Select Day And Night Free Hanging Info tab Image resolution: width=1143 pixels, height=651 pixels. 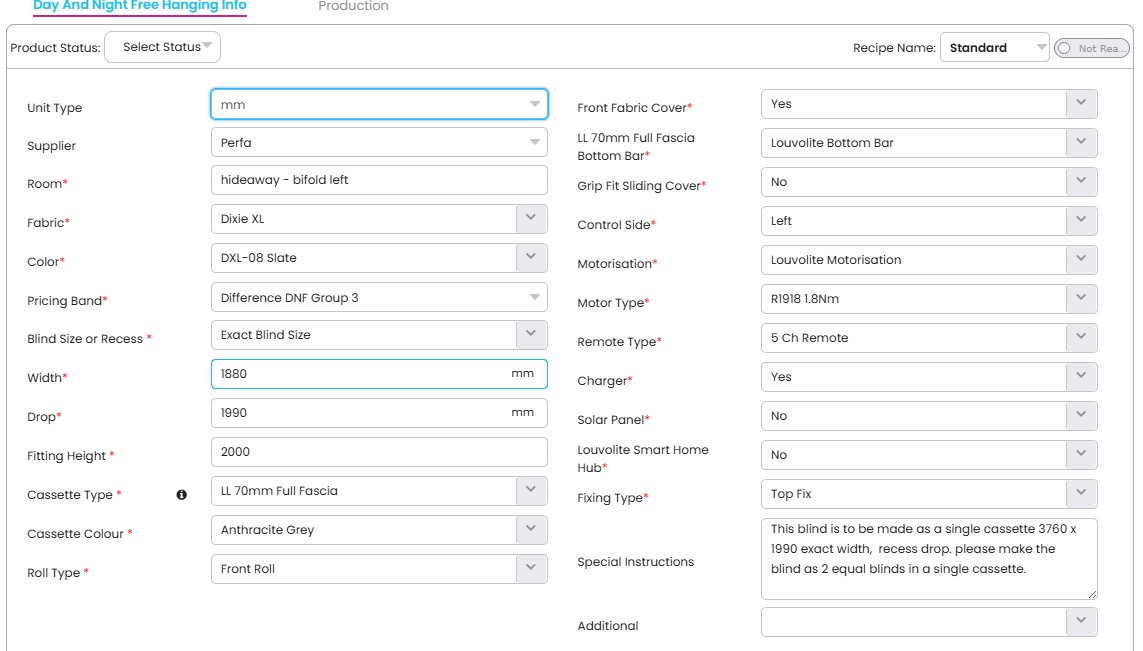click(x=140, y=7)
